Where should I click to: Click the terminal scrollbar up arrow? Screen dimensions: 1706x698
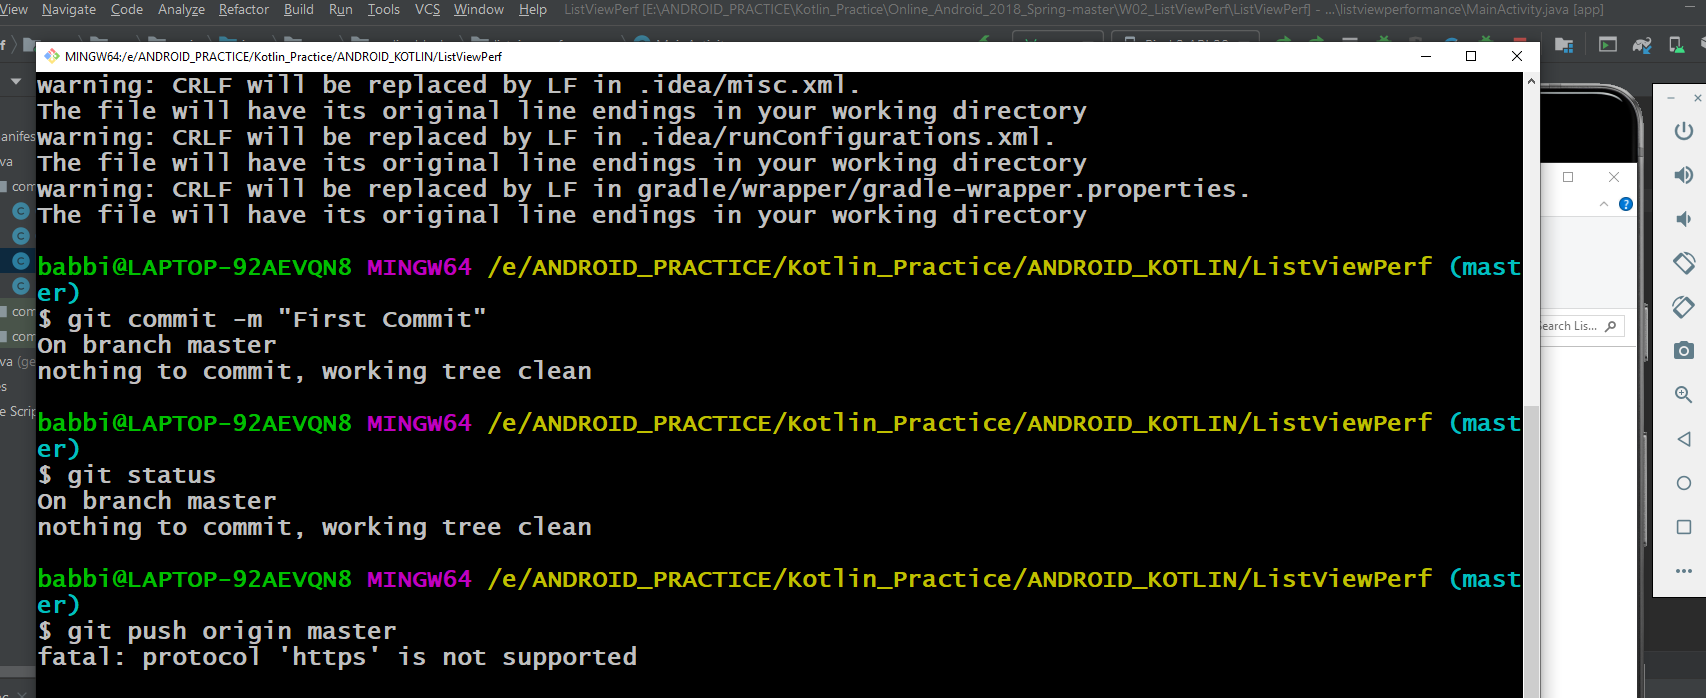(x=1531, y=82)
